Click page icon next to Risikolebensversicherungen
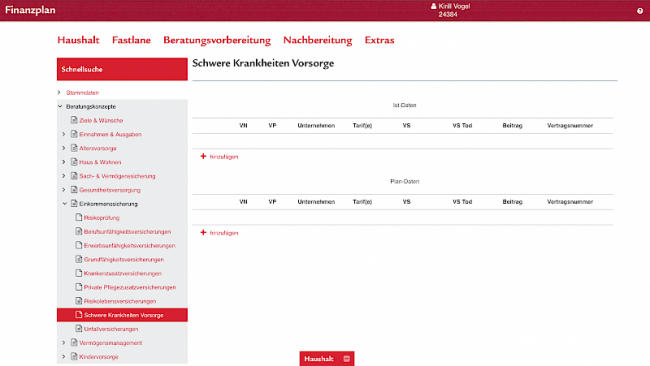 79,301
